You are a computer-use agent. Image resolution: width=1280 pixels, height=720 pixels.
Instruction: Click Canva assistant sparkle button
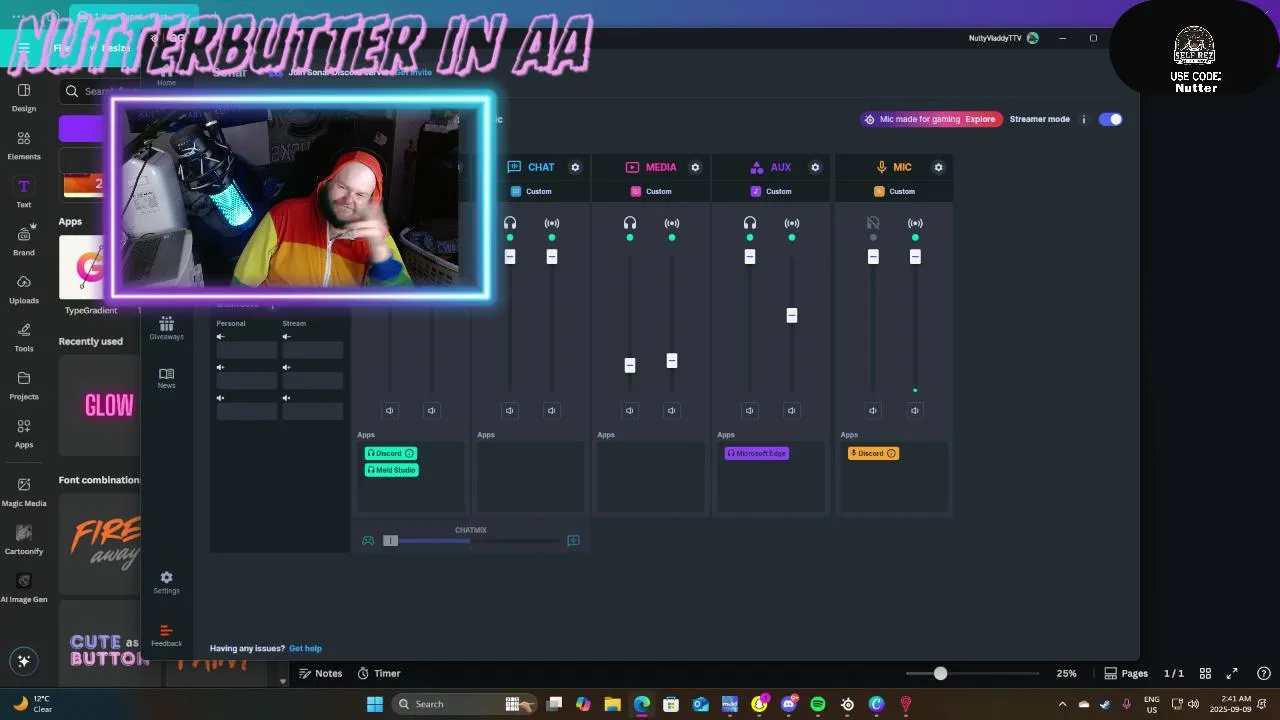point(24,661)
